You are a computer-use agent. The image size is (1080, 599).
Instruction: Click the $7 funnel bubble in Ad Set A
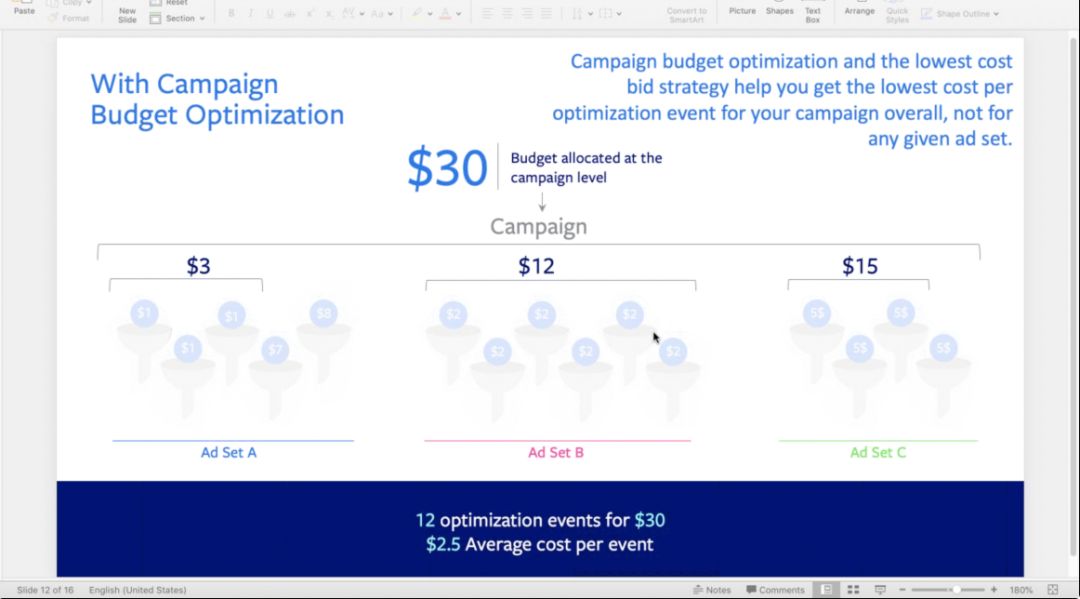275,350
